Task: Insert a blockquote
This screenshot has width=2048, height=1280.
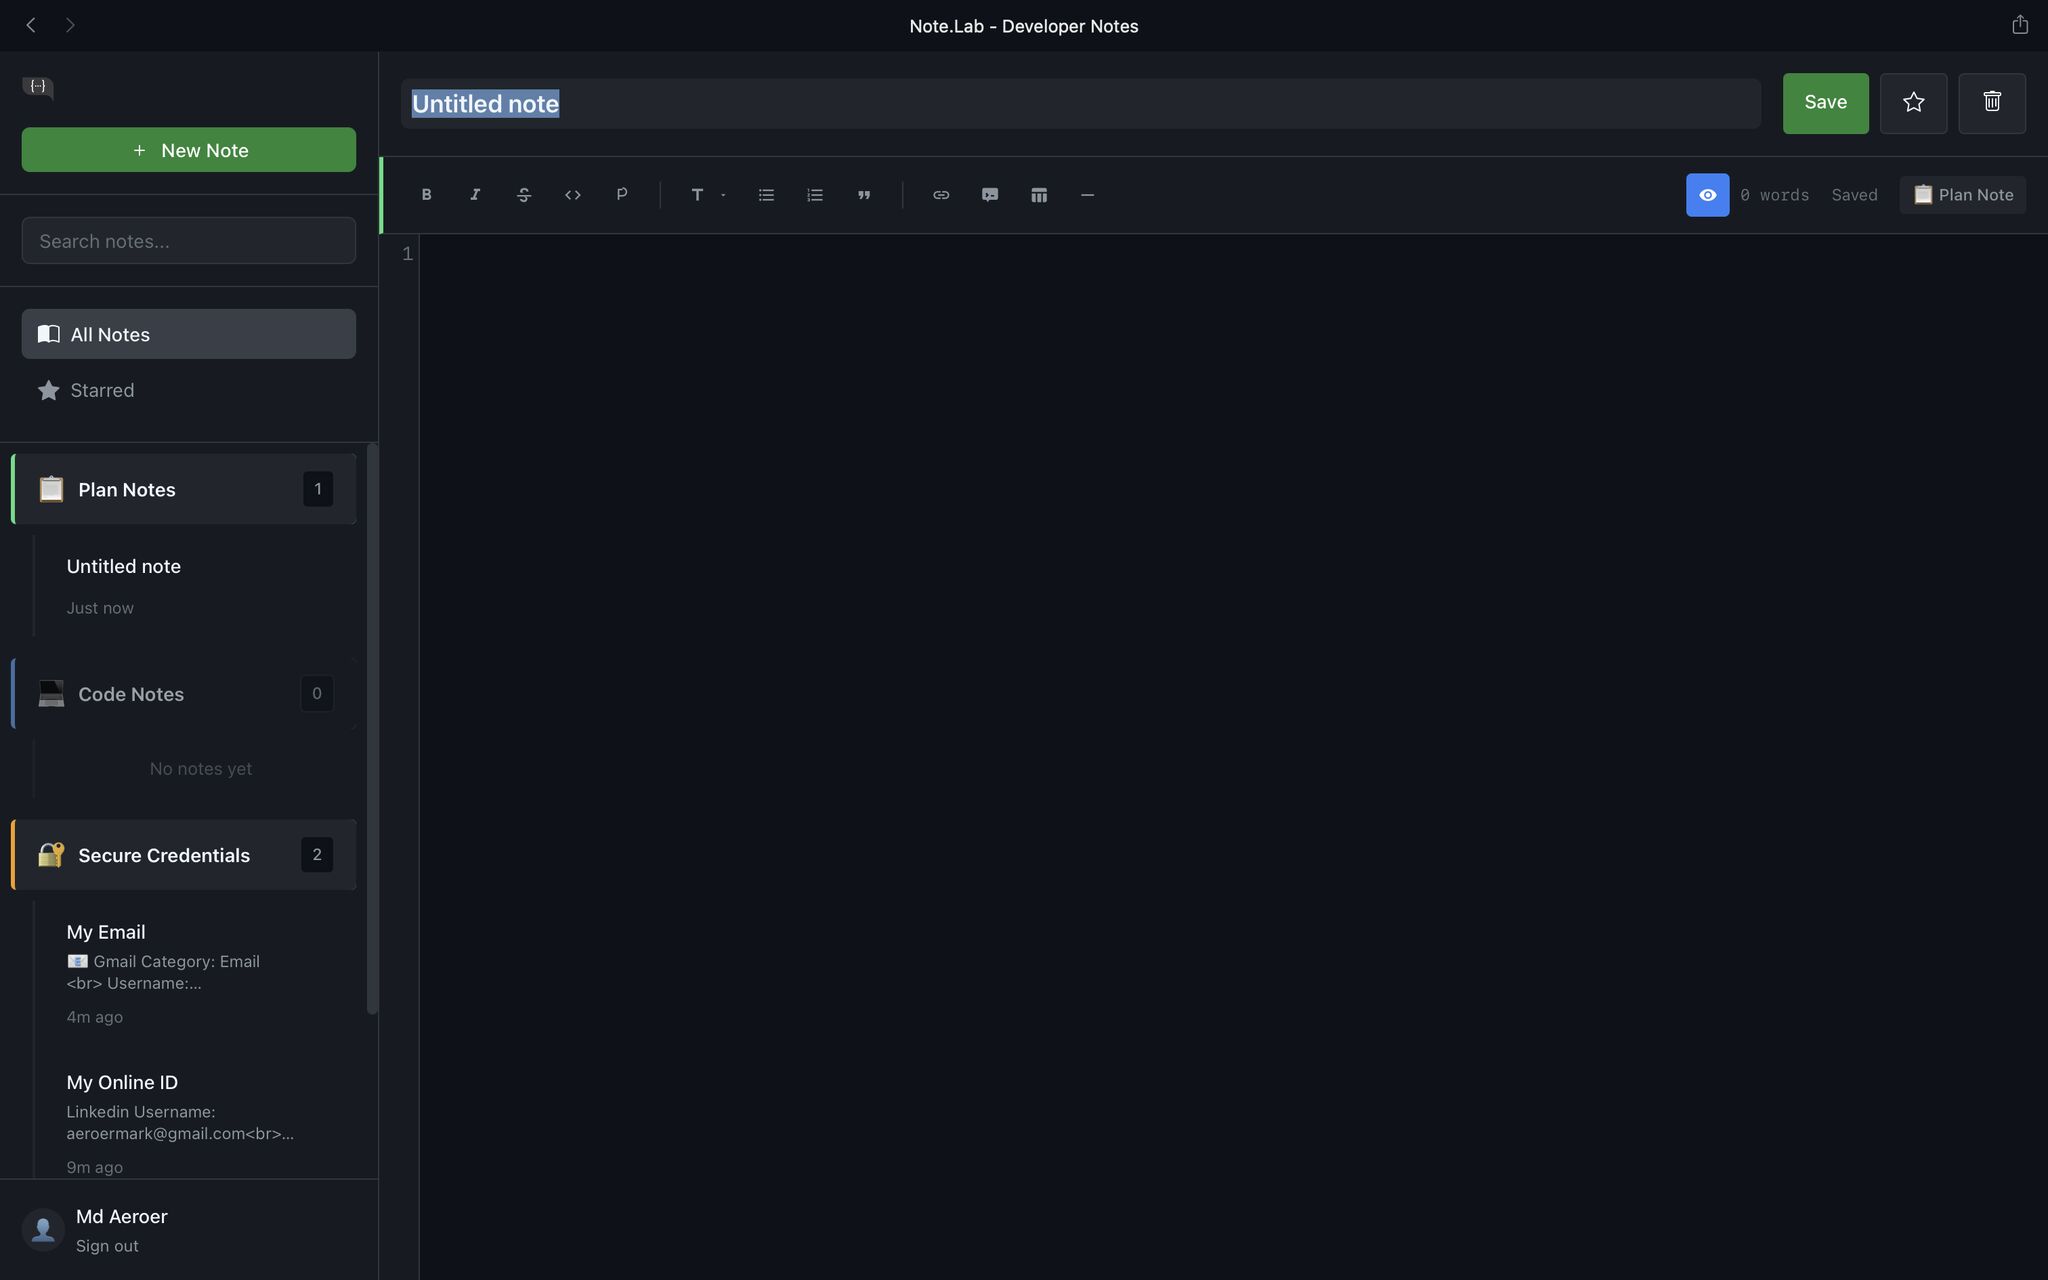Action: [x=864, y=195]
